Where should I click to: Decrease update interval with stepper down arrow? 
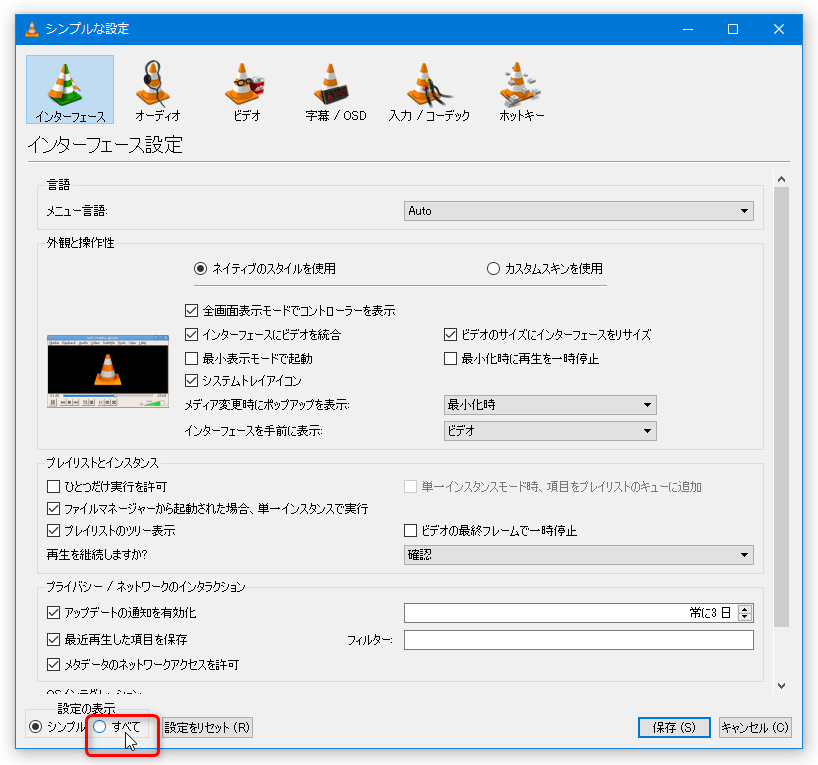[x=745, y=617]
